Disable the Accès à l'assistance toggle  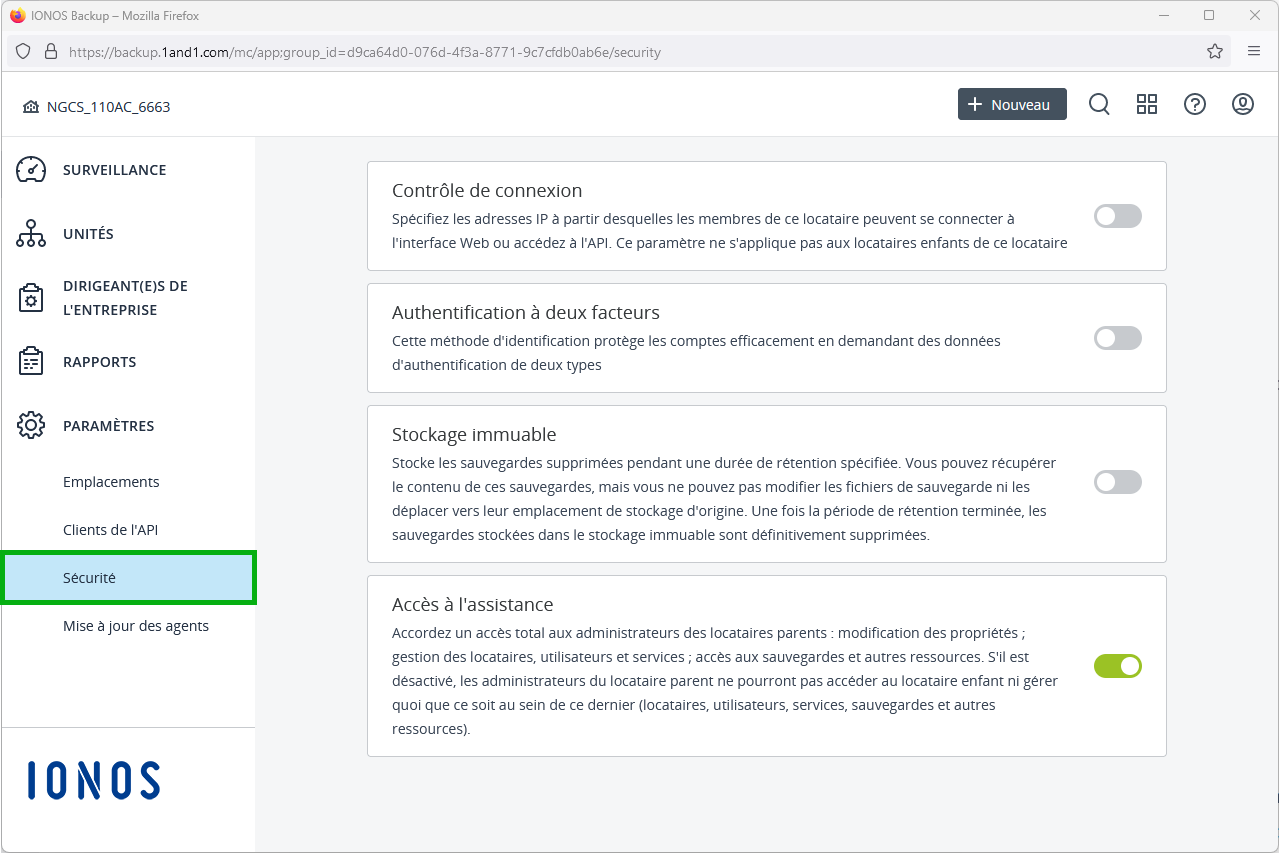(1118, 666)
